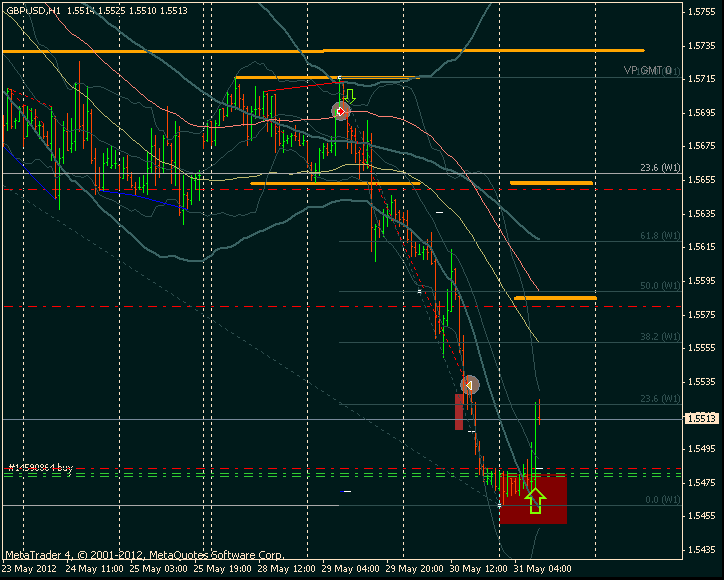This screenshot has height=580, width=724.
Task: Click the 61.8 (W1) Fibonacci label
Action: point(660,236)
